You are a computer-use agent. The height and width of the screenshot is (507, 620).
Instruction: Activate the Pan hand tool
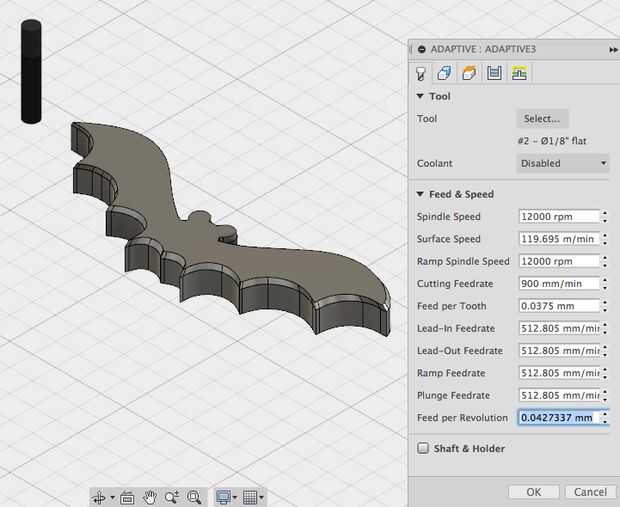click(150, 497)
